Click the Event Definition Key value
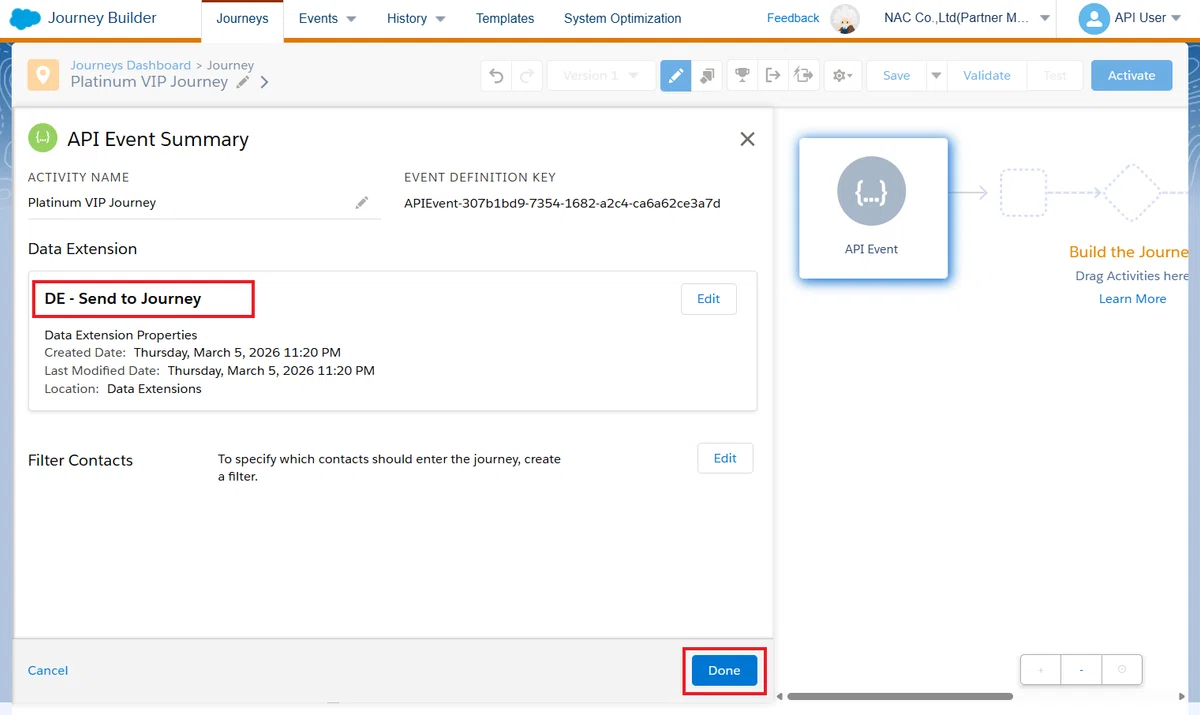This screenshot has width=1200, height=715. 562,203
